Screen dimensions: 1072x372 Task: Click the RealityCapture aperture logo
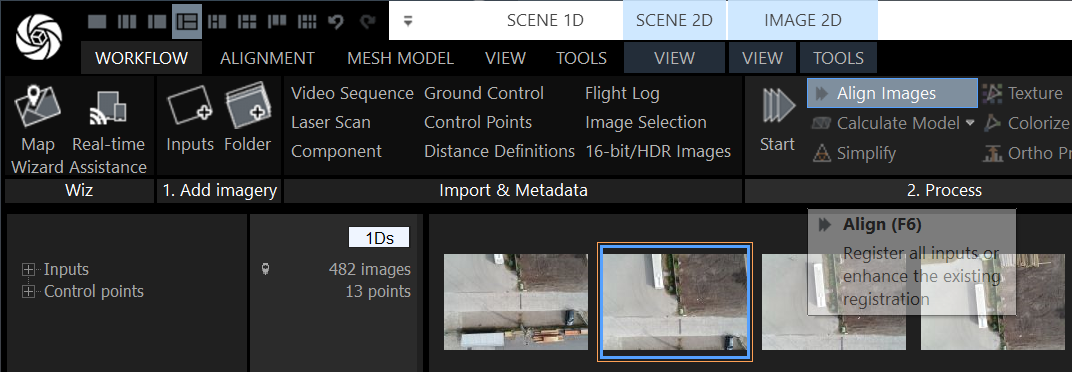click(x=39, y=36)
